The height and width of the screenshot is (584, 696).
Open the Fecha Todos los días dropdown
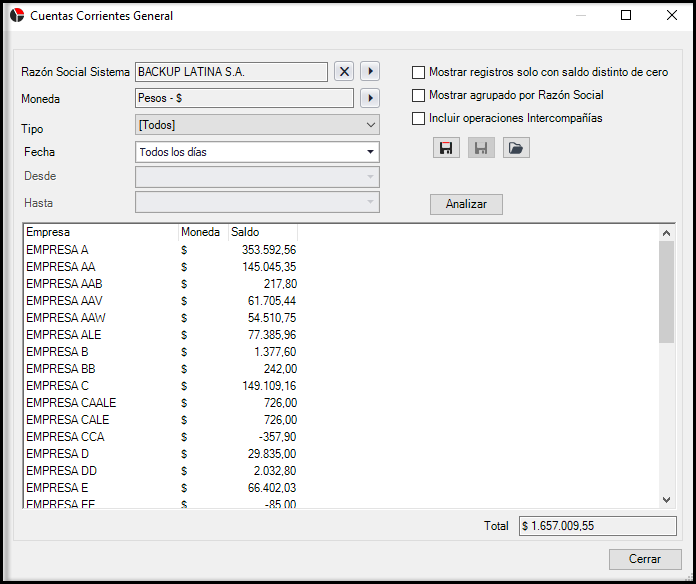(x=257, y=152)
